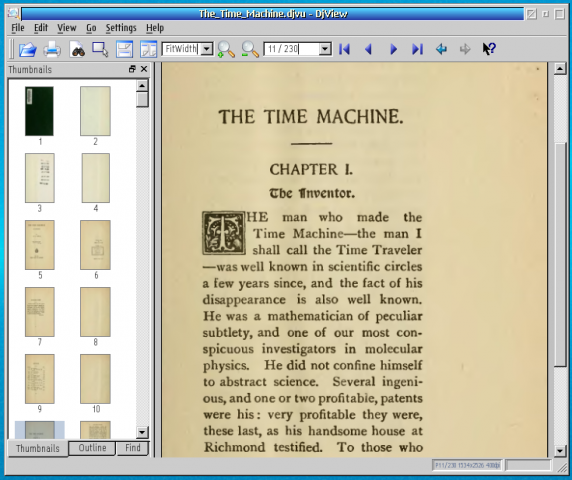Print the document using printer icon
572x480 pixels.
pyautogui.click(x=52, y=49)
